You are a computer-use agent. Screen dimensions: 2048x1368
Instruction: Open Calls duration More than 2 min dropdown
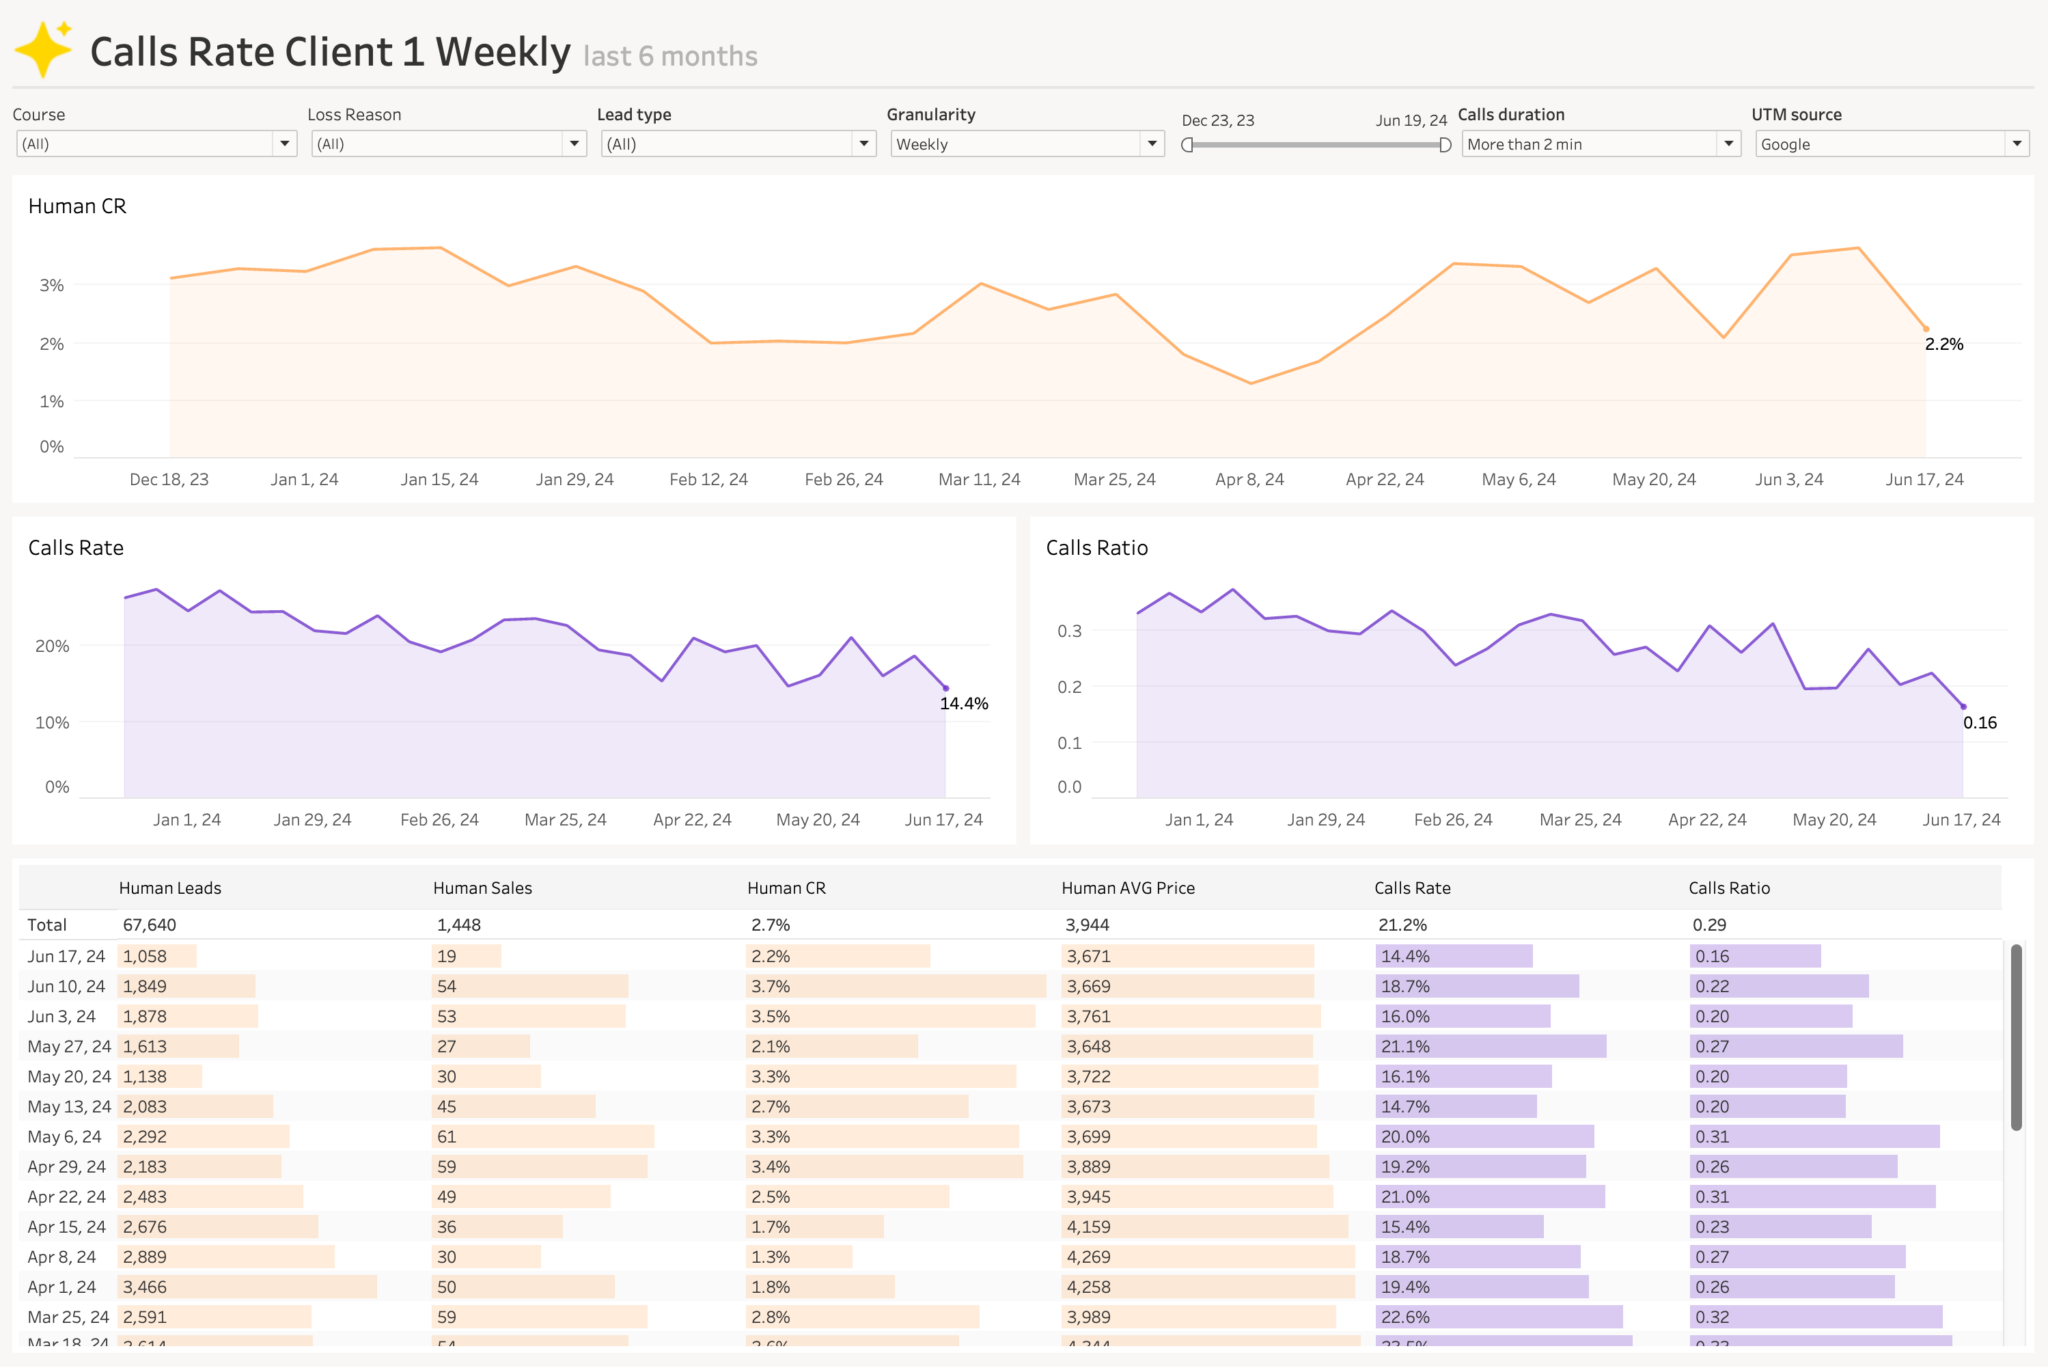[x=1728, y=144]
